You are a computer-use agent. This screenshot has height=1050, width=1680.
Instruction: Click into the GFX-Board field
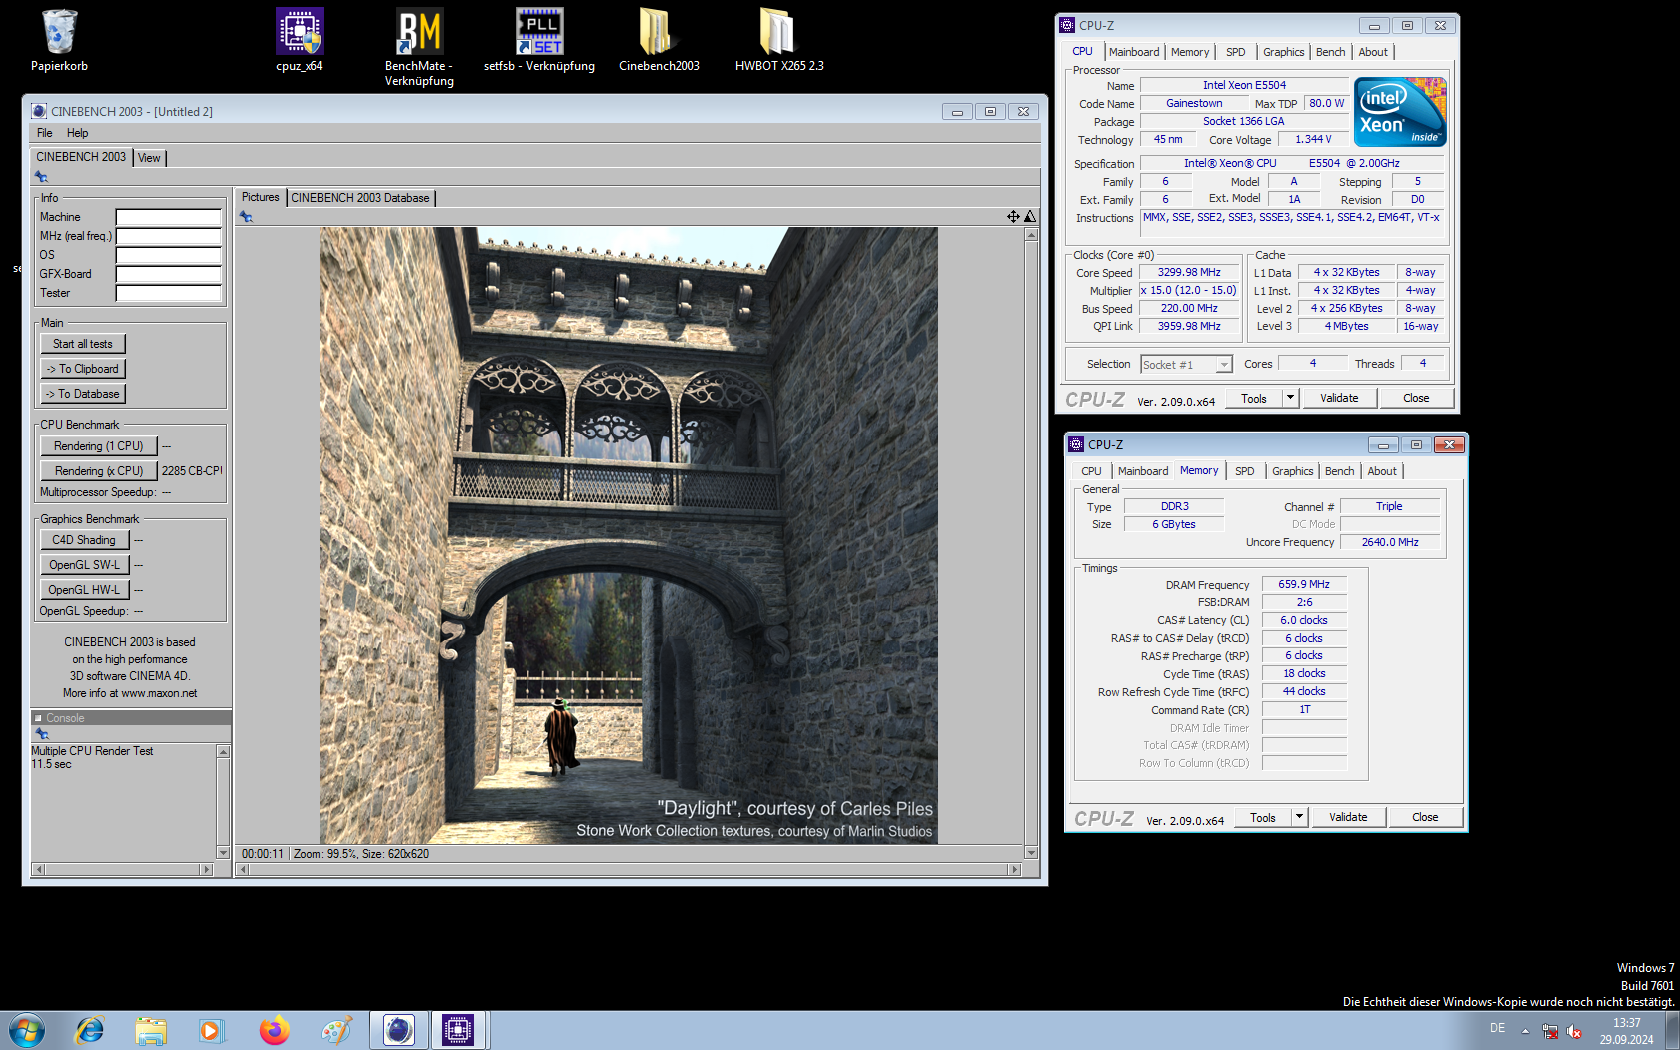[168, 274]
